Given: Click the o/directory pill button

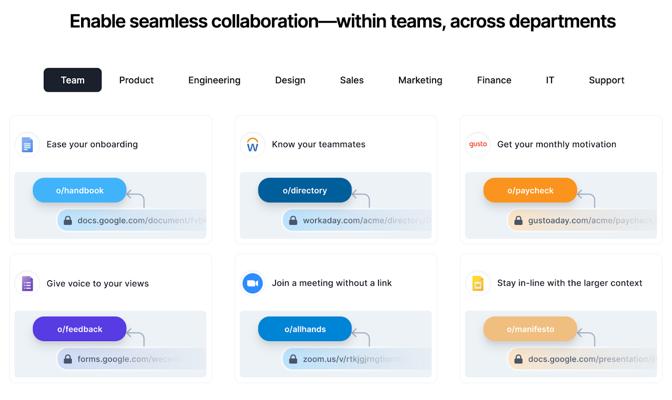Looking at the screenshot, I should (x=305, y=190).
